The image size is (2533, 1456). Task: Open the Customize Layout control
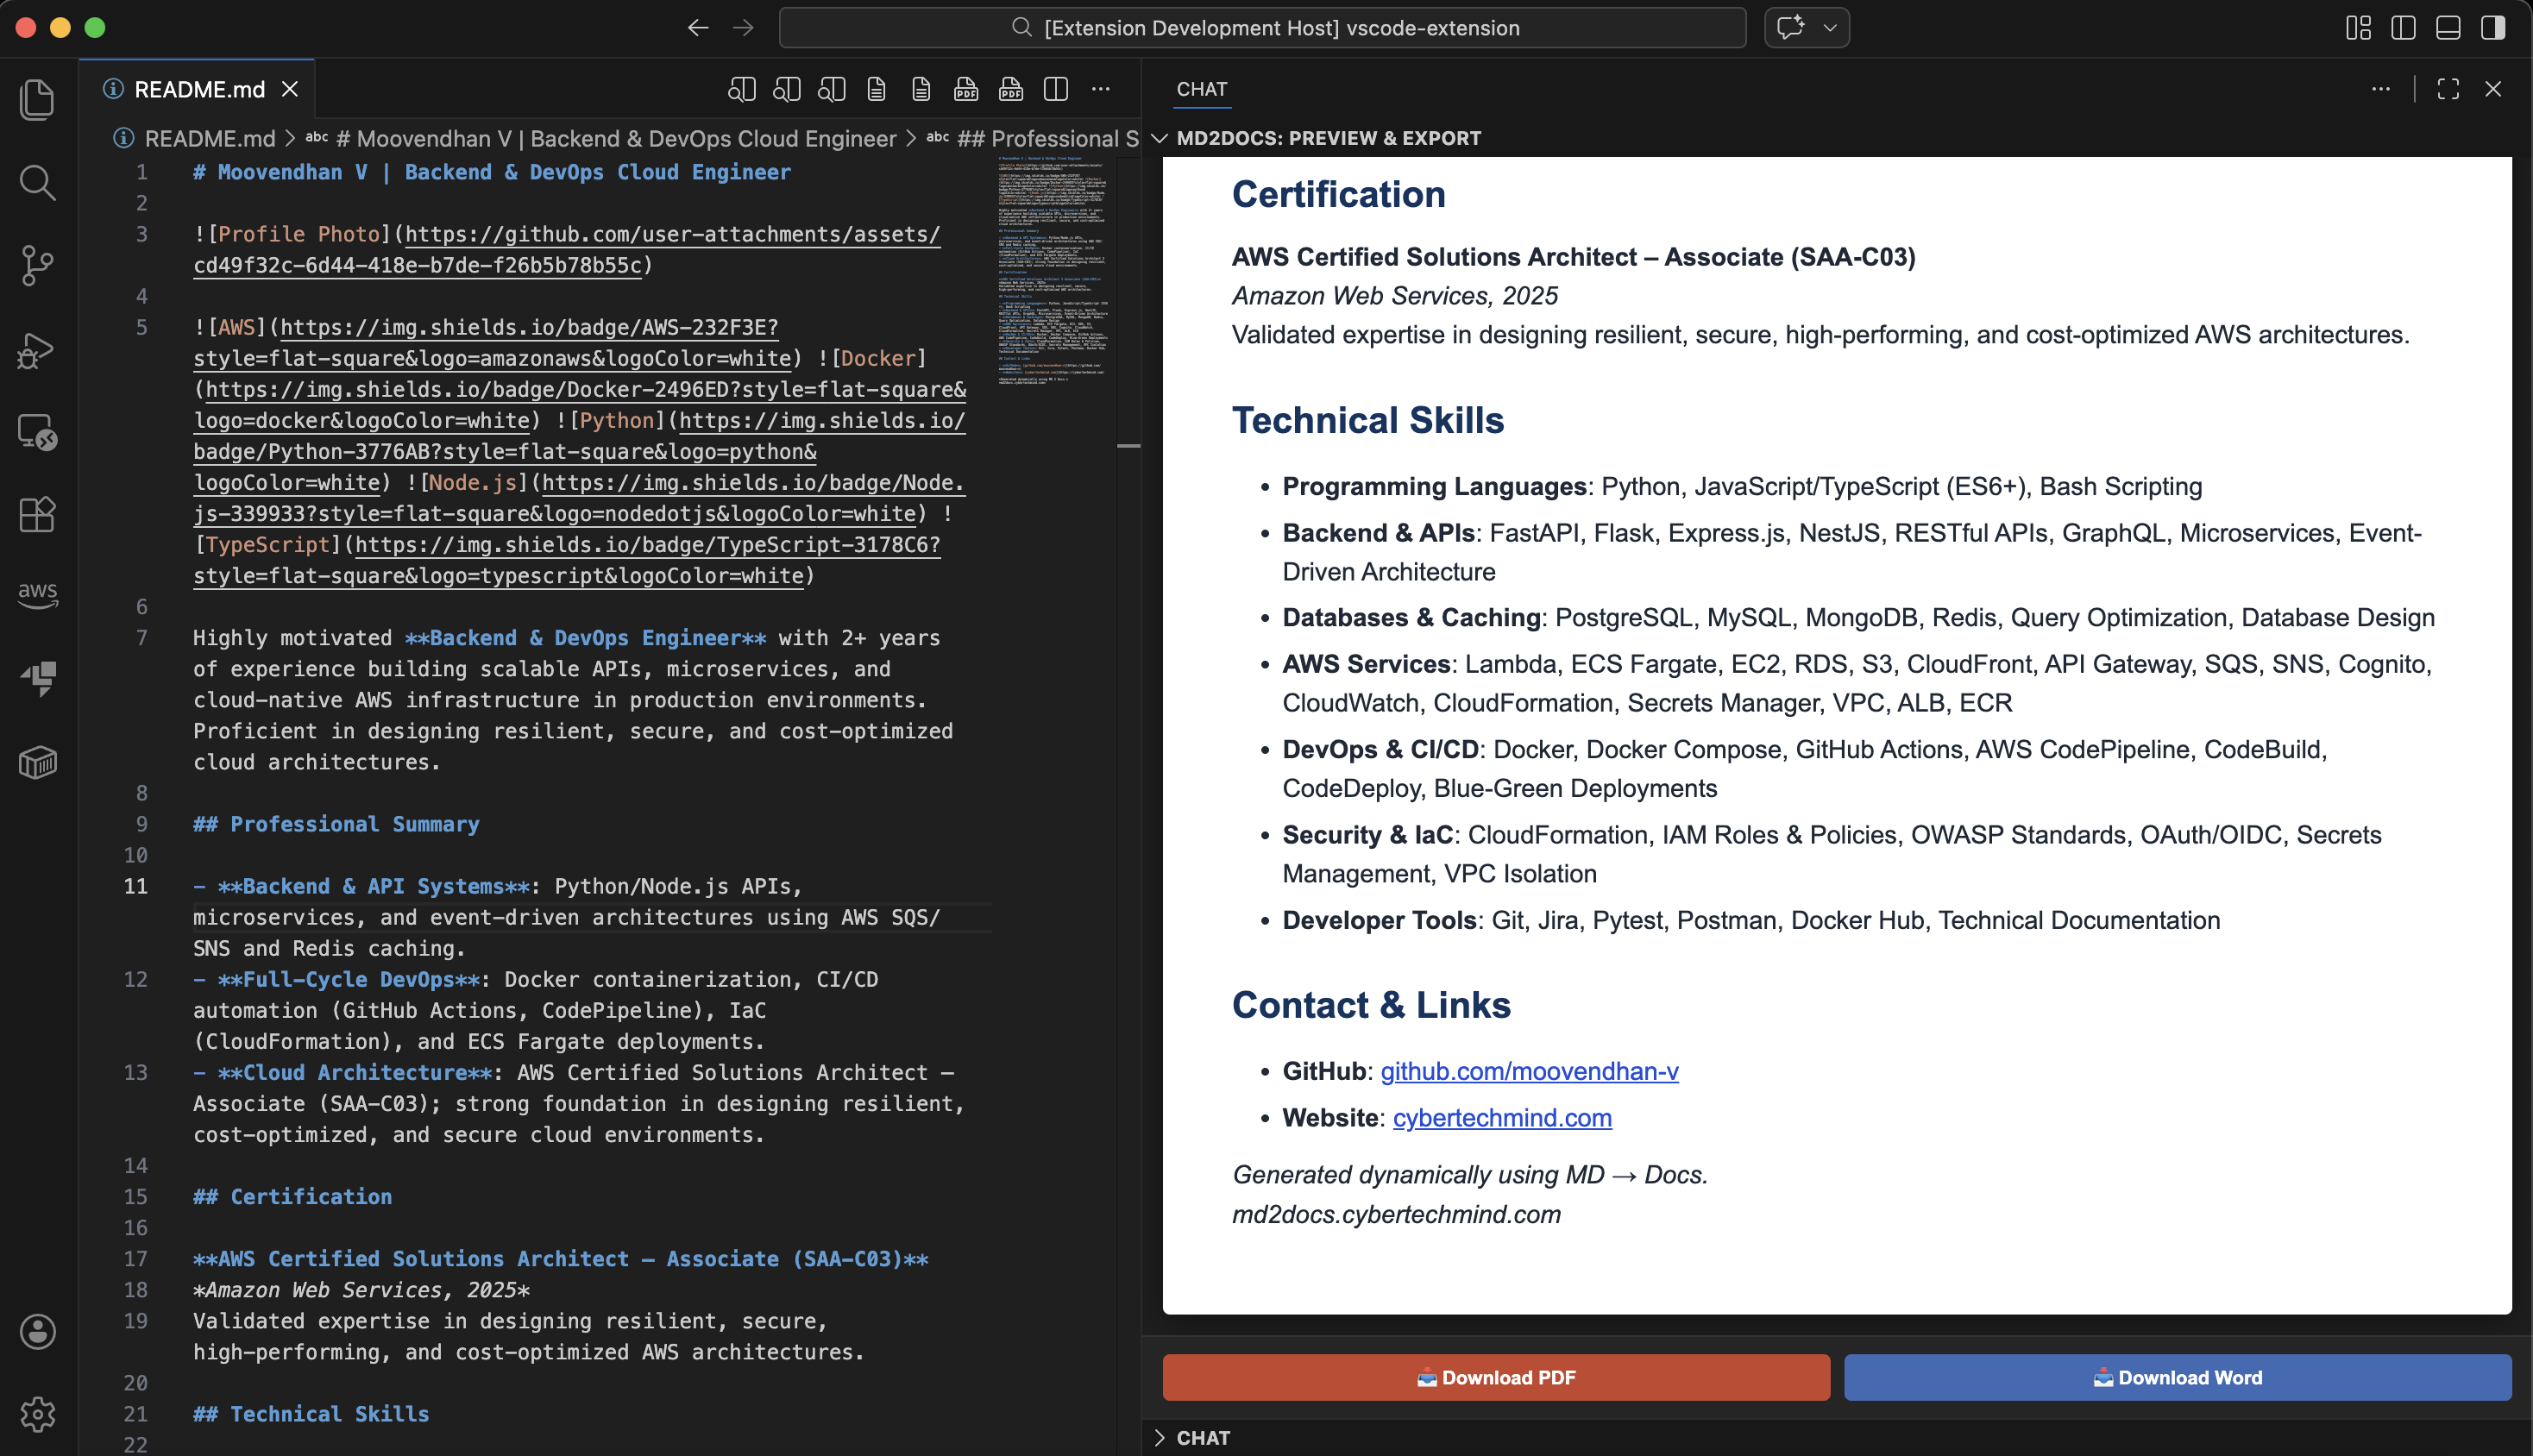[2358, 28]
